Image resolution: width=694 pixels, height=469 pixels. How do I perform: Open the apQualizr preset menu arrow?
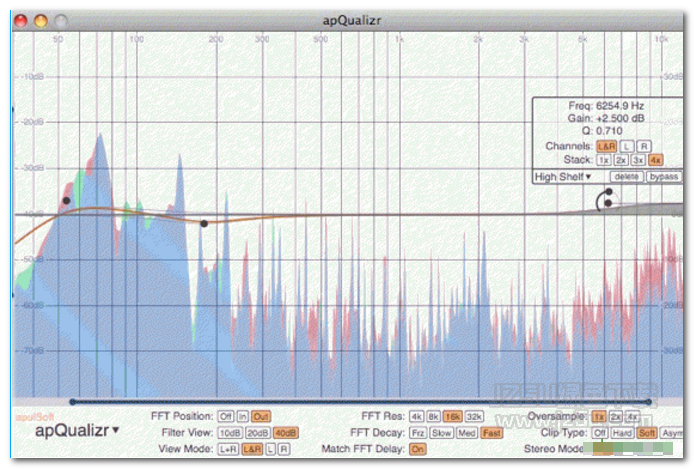tap(116, 429)
